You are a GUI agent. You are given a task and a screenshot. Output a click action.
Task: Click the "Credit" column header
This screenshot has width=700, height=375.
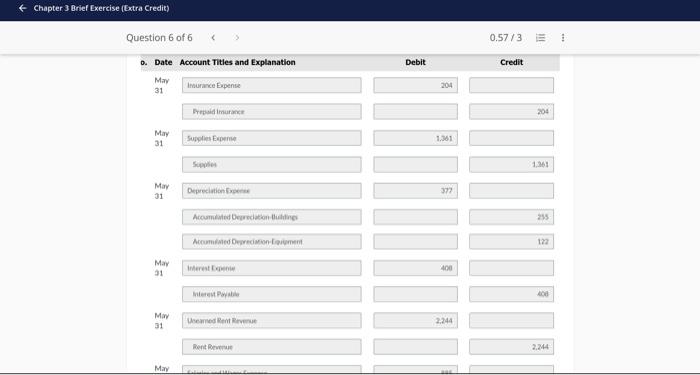click(x=512, y=62)
